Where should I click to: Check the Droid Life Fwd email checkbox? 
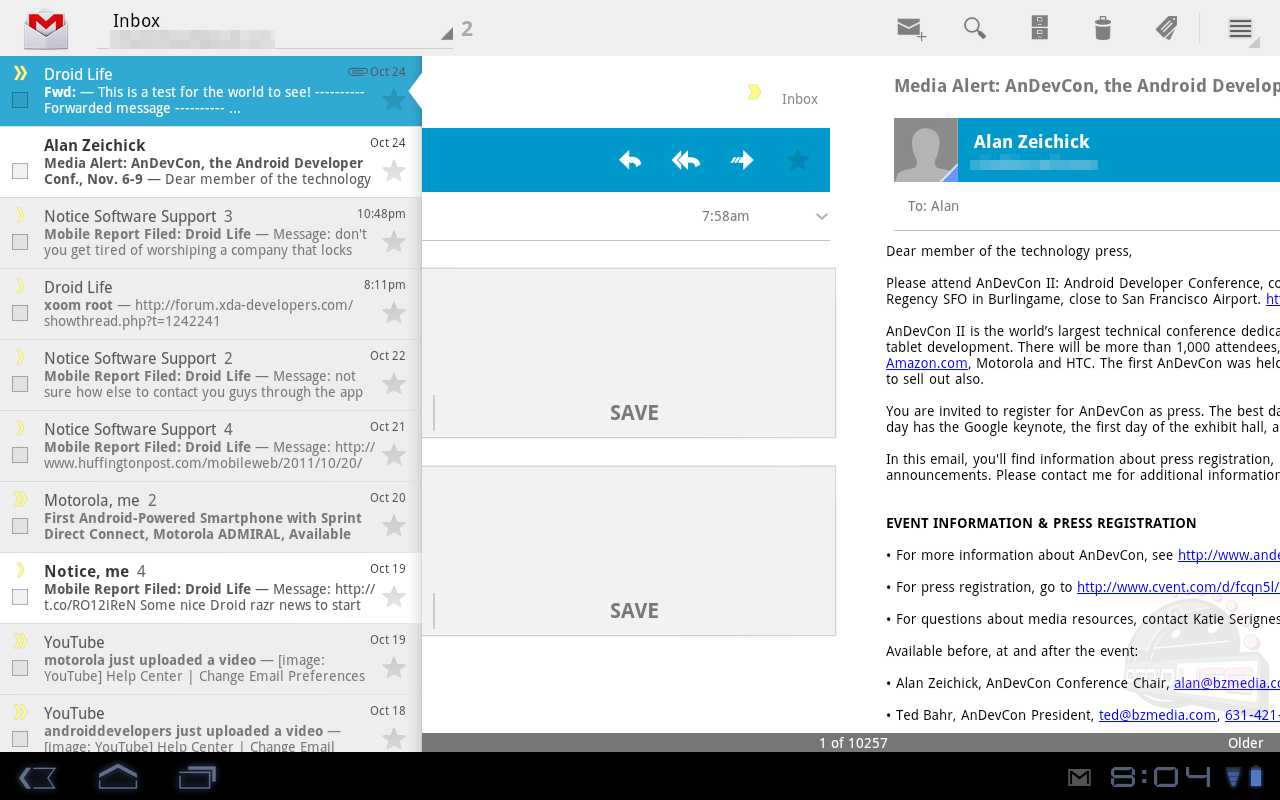point(20,100)
